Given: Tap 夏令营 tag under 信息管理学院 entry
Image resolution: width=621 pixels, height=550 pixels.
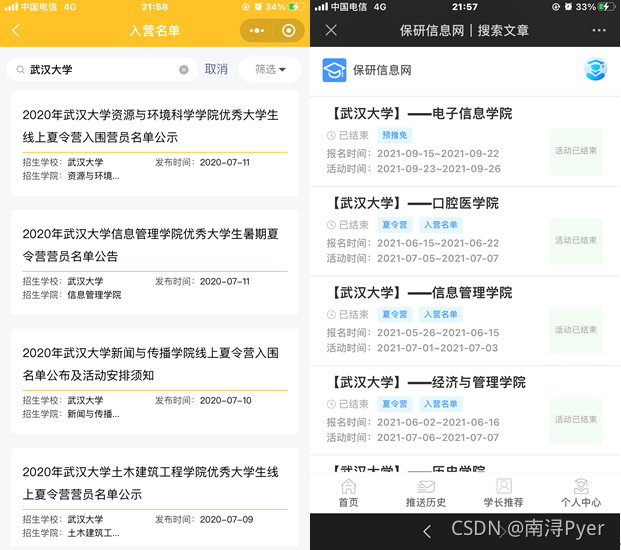Looking at the screenshot, I should pyautogui.click(x=394, y=314).
